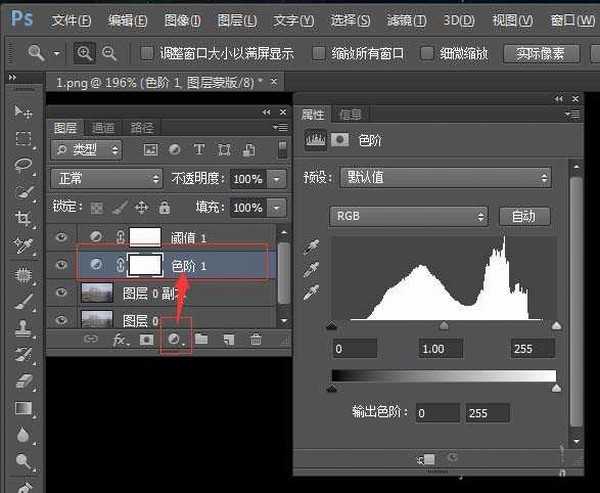Hide the 阈值 1 layer via eye icon
Viewport: 600px width, 493px height.
click(x=62, y=237)
